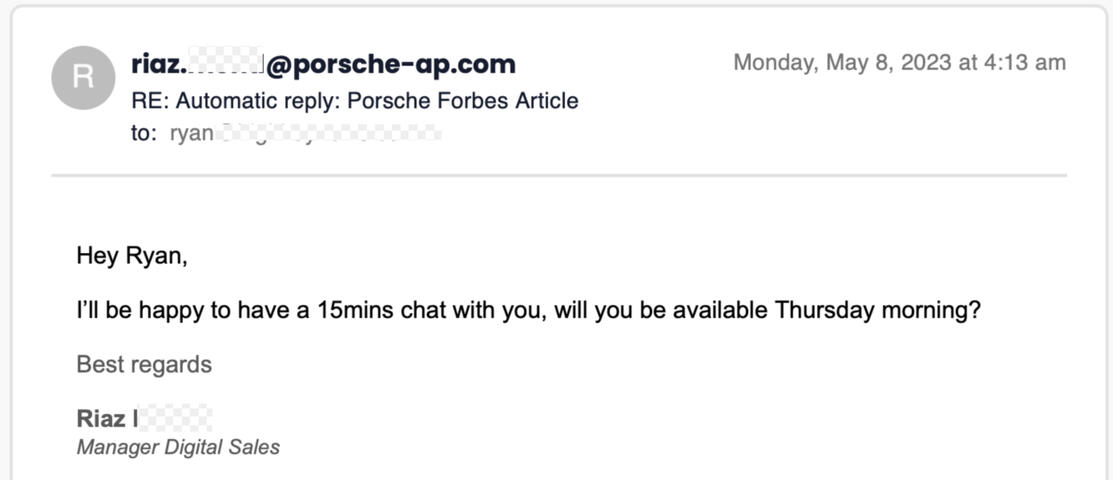Screen dimensions: 1113x480
Task: Click the words "Thursday morning?" in body
Action: tap(877, 310)
